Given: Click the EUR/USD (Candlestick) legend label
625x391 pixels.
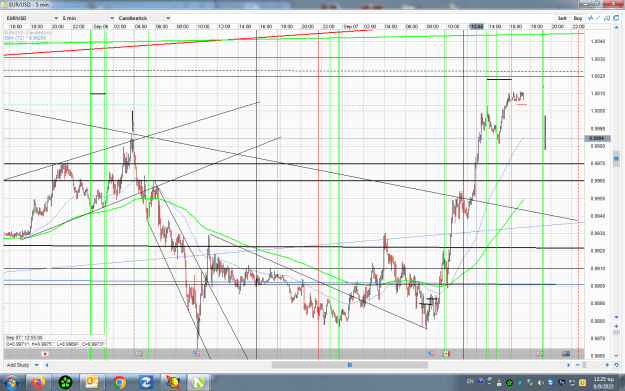Looking at the screenshot, I should pyautogui.click(x=28, y=33).
